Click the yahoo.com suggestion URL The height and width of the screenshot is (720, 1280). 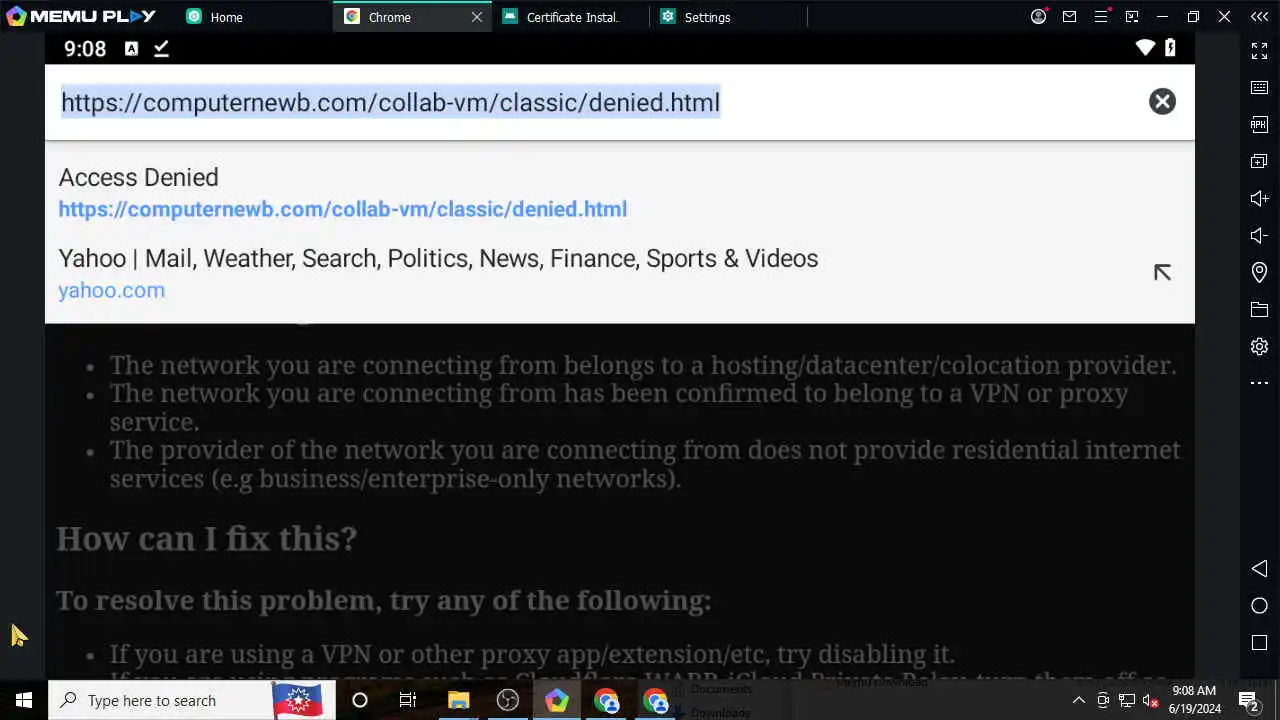point(111,290)
